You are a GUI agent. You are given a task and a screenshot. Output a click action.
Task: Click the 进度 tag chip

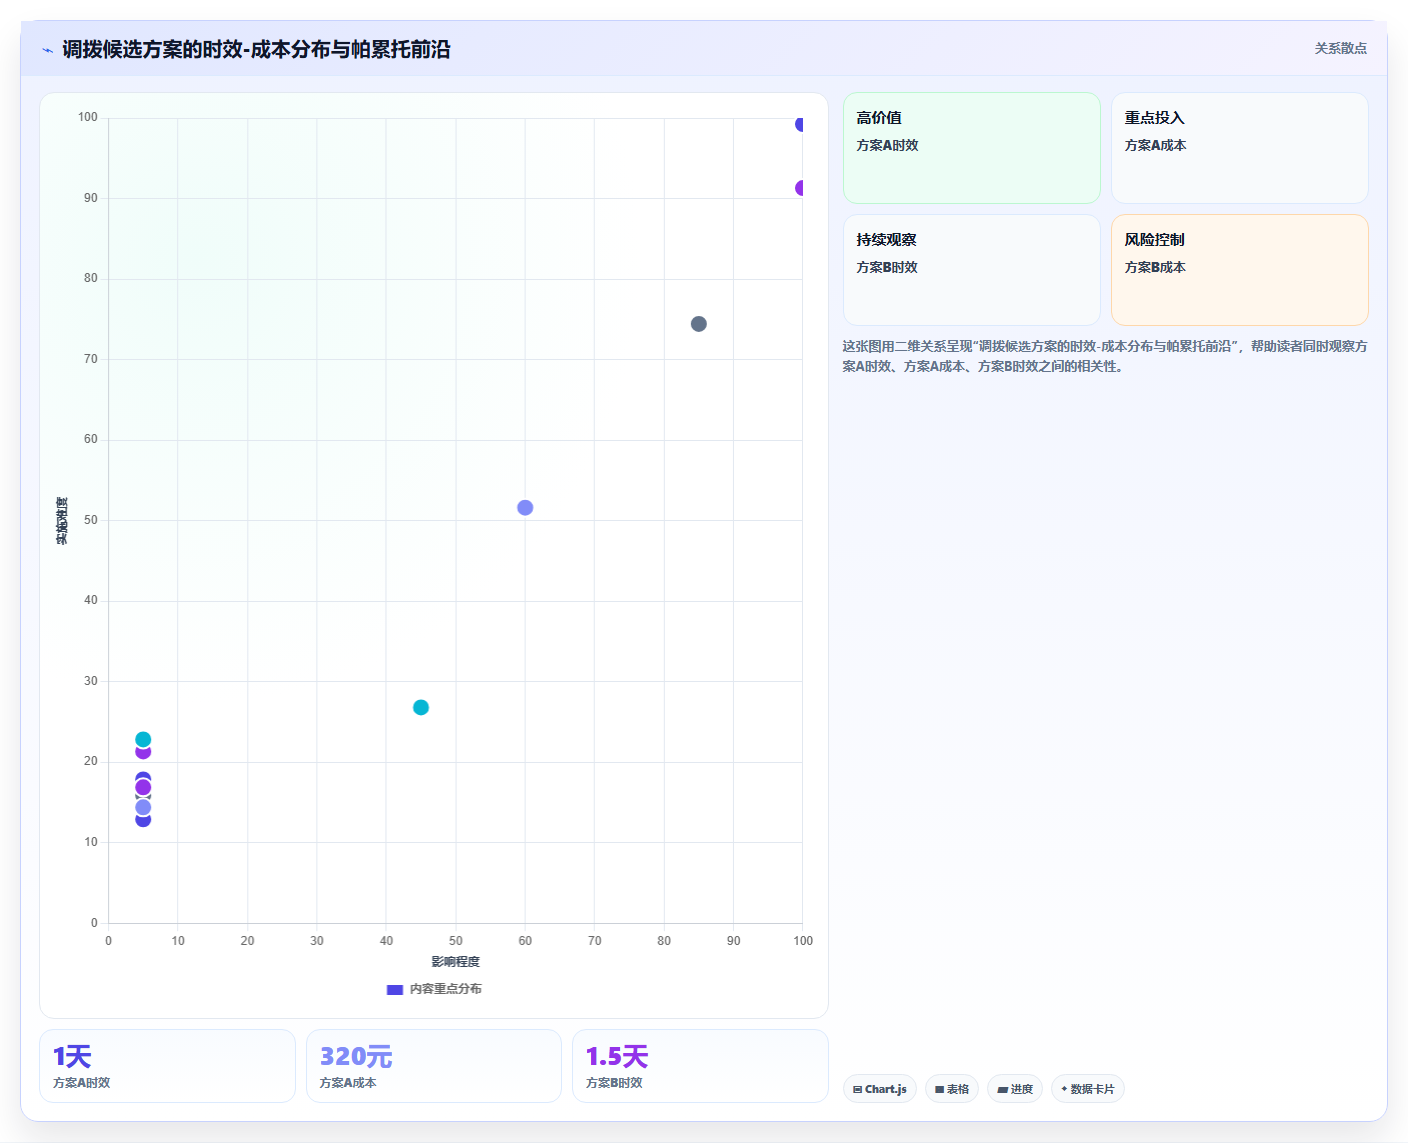tap(1015, 1089)
